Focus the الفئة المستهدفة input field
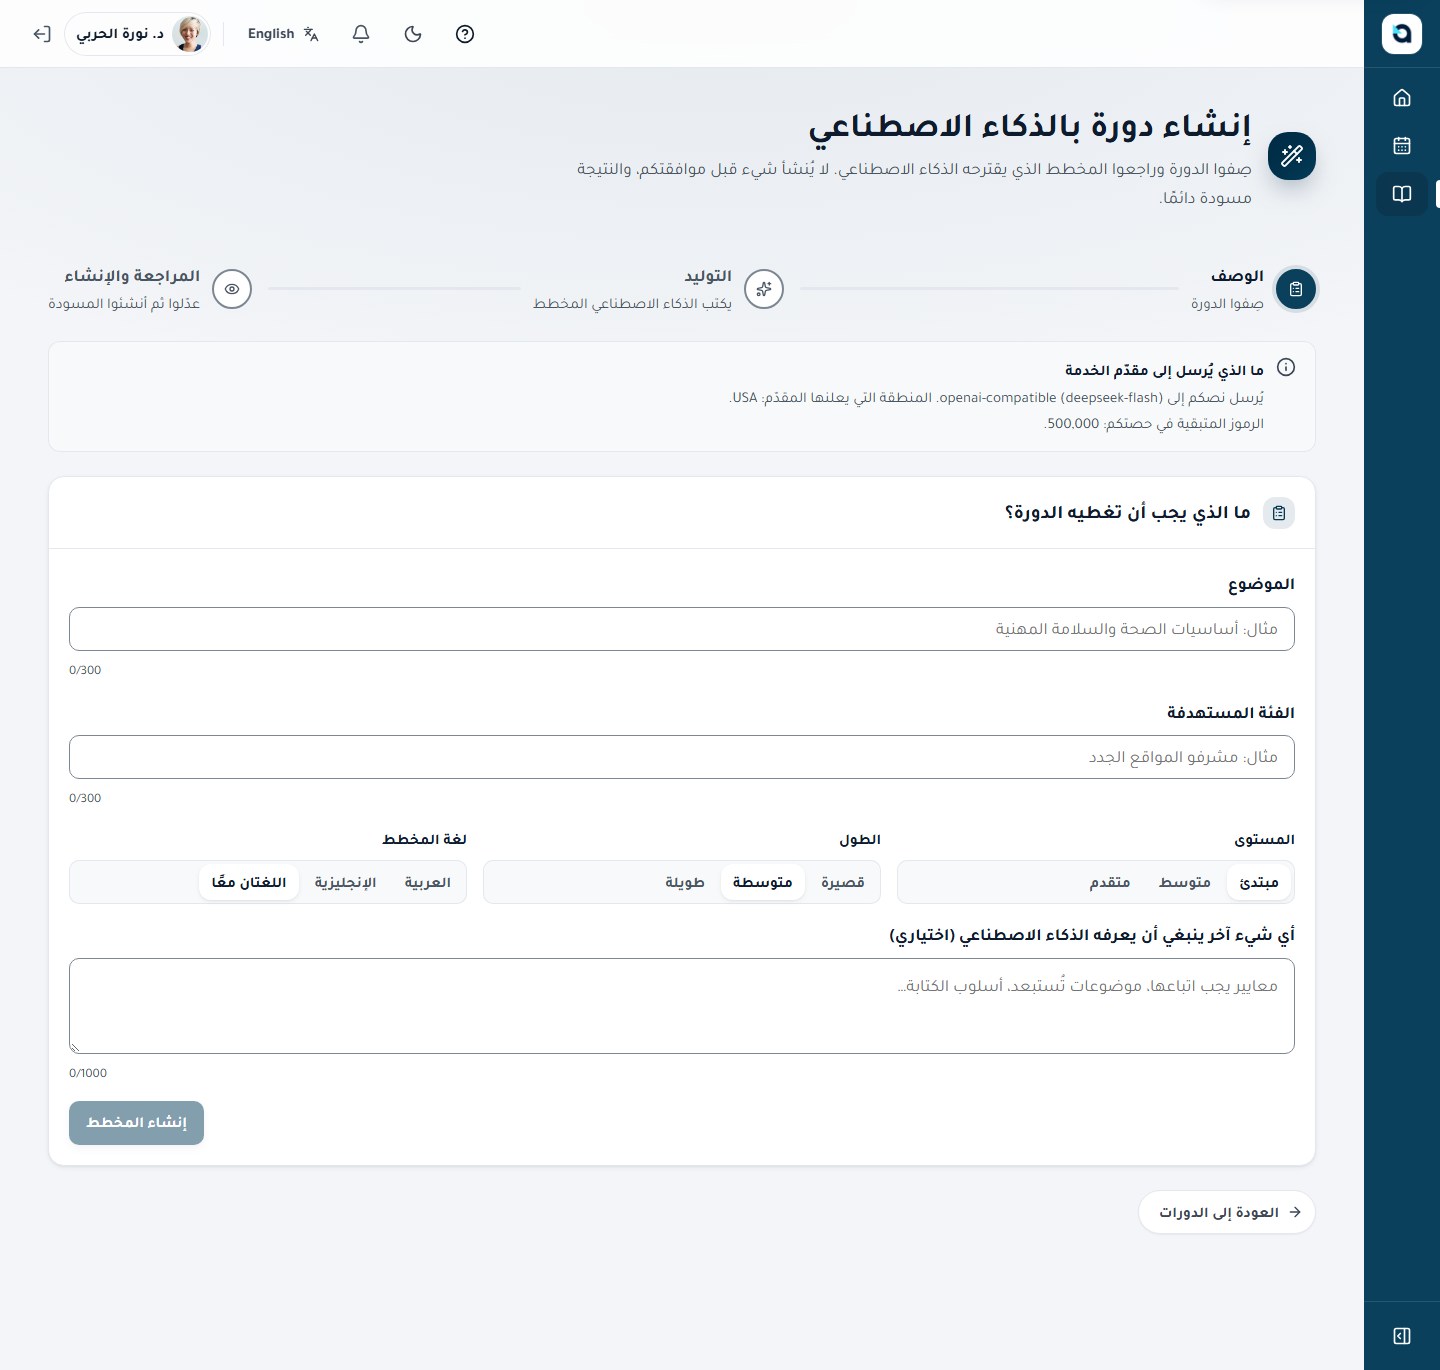The width and height of the screenshot is (1440, 1370). click(x=682, y=757)
